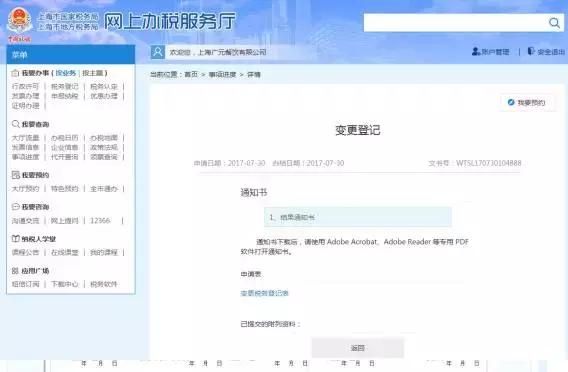Open 企业信息 under 我要查询

point(64,147)
